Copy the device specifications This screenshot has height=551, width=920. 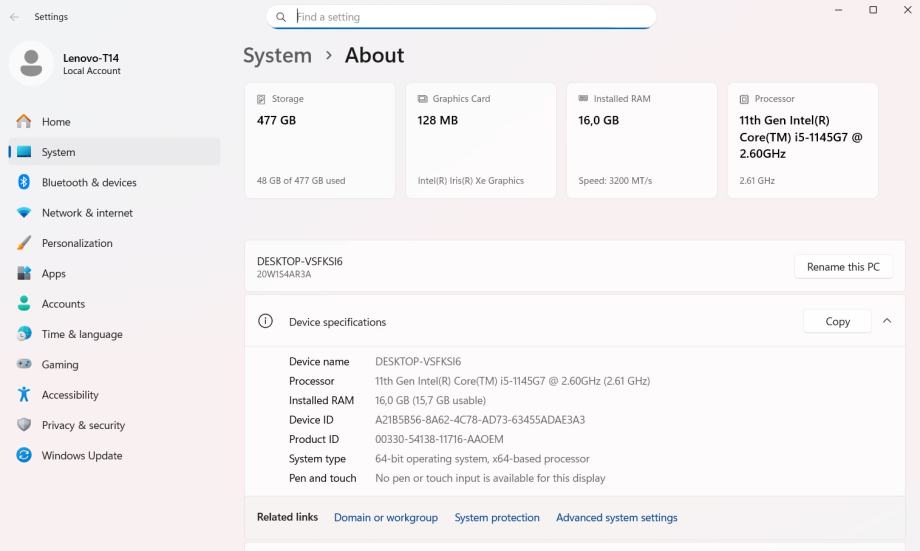[837, 321]
